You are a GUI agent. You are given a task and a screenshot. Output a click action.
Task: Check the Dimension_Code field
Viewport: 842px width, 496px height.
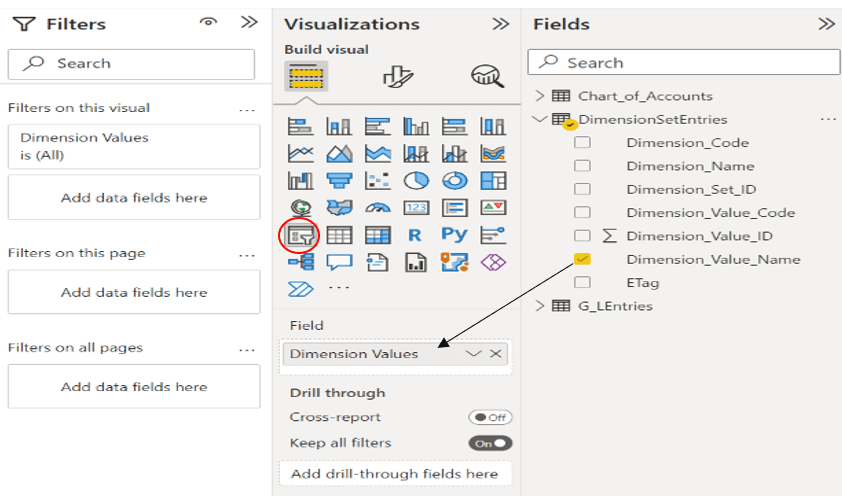tap(582, 142)
